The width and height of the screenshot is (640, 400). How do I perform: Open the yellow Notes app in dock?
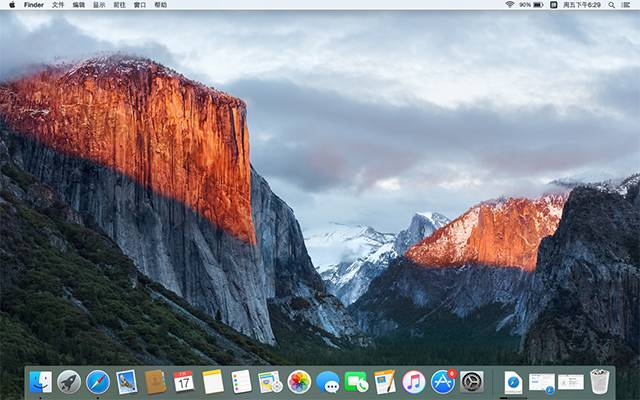[x=212, y=381]
